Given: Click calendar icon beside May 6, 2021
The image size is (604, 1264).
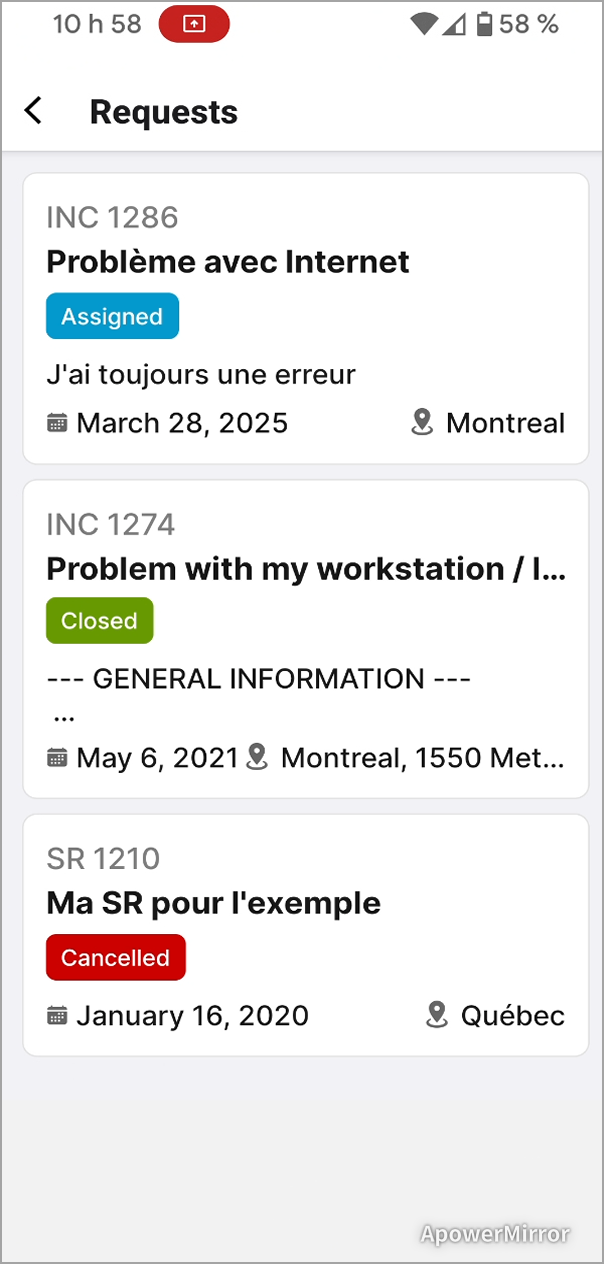Looking at the screenshot, I should coord(58,757).
